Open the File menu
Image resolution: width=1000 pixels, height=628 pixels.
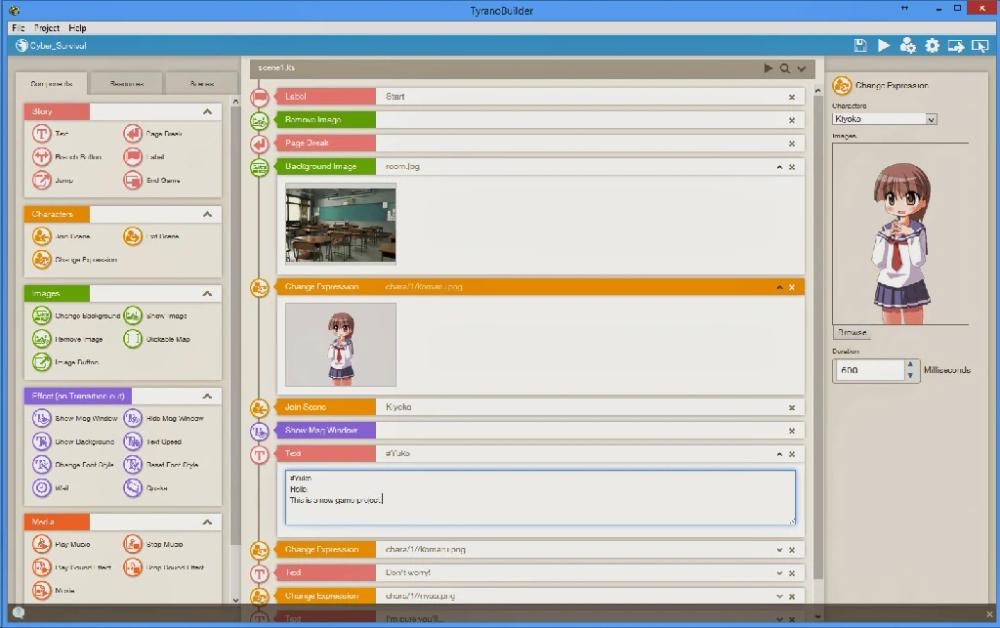point(18,28)
